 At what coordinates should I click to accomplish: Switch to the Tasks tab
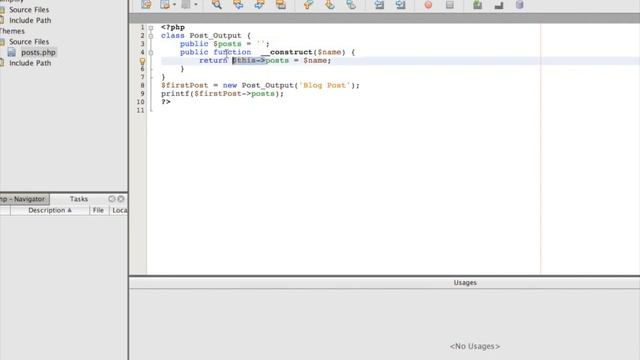click(x=79, y=199)
